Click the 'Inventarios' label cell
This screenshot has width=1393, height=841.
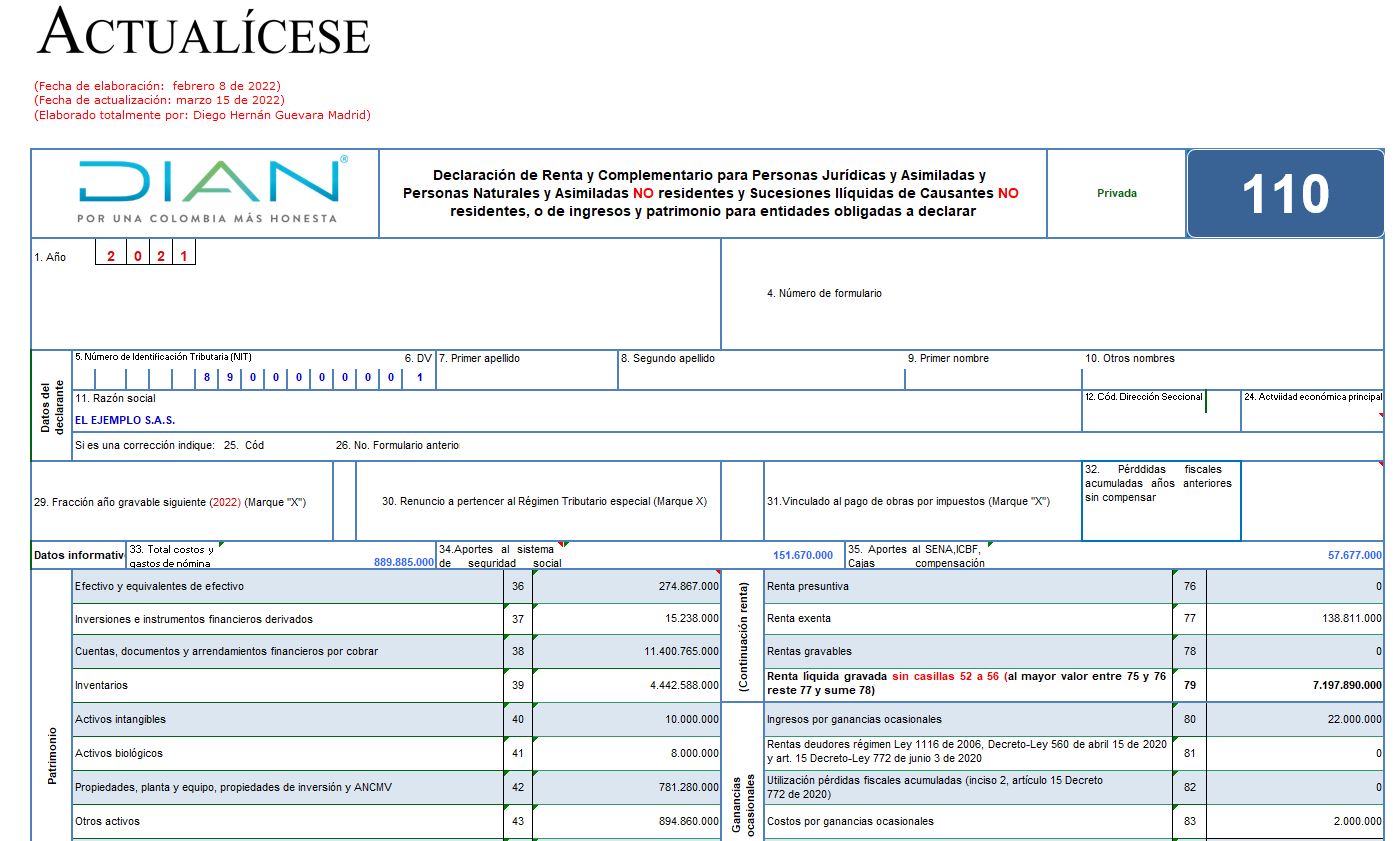click(288, 685)
